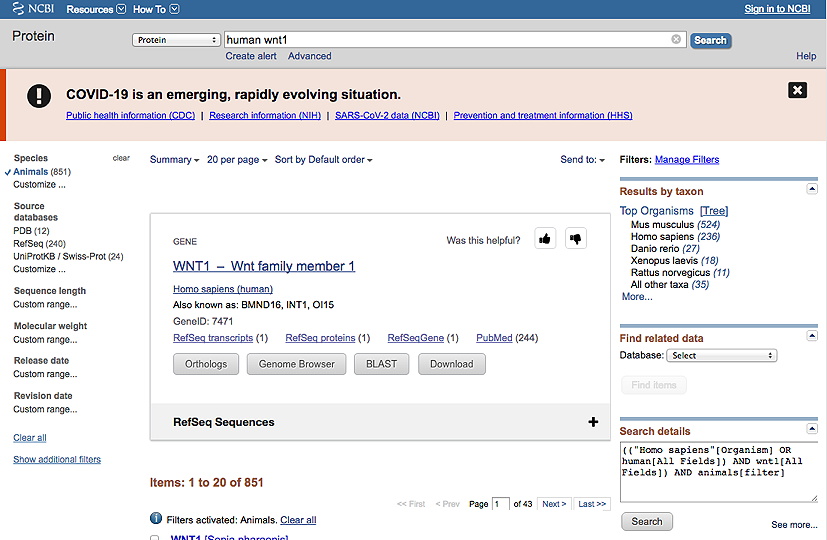Collapse the Search details panel

pyautogui.click(x=812, y=430)
